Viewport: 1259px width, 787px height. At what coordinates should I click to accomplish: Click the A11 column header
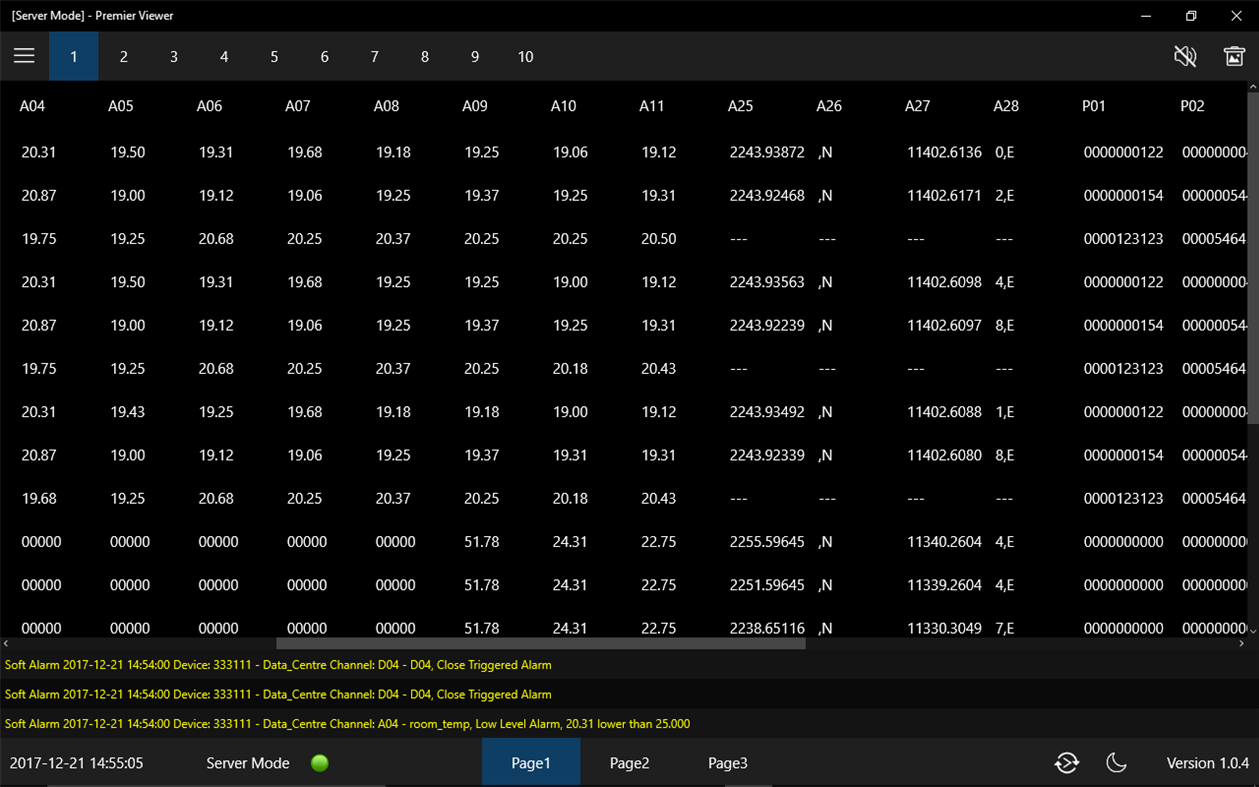(651, 106)
